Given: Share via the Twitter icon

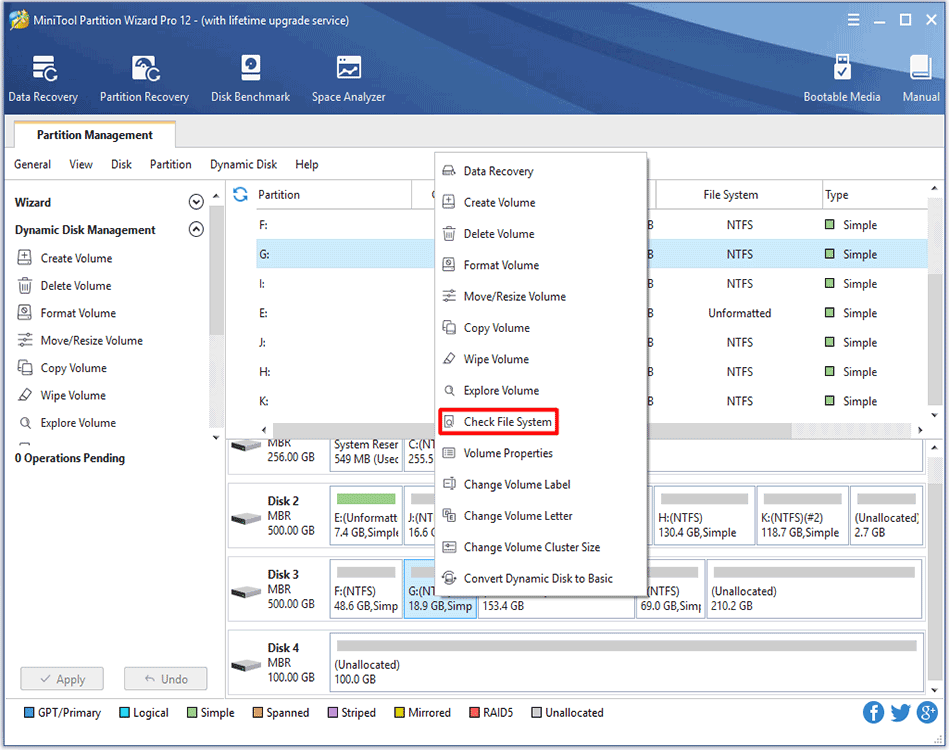Looking at the screenshot, I should tap(900, 712).
